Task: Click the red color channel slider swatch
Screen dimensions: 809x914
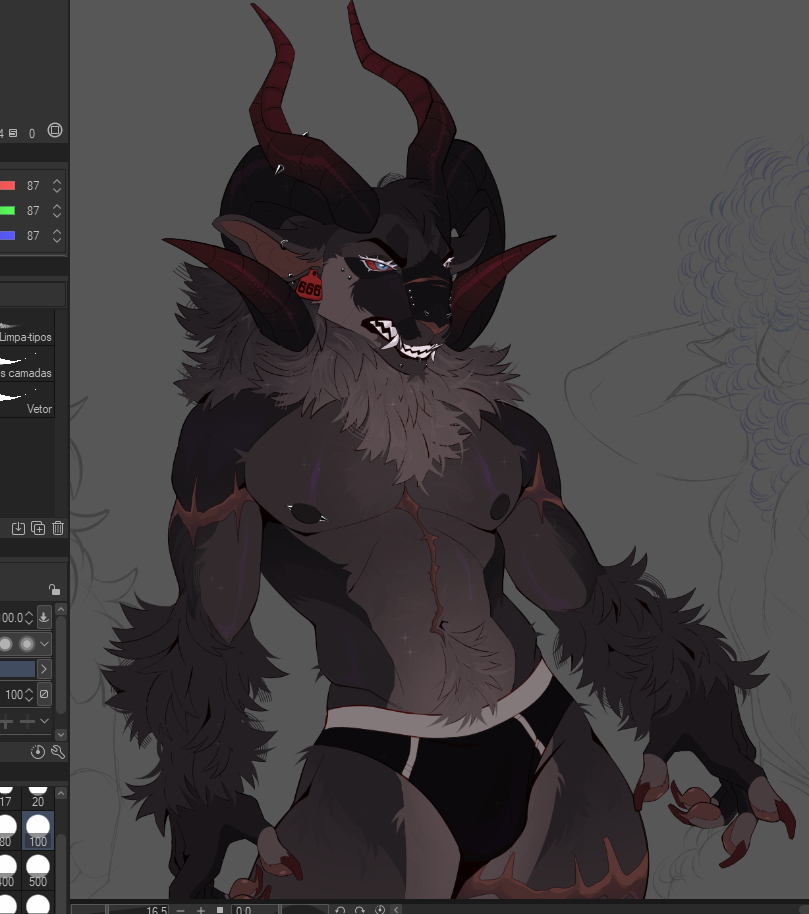Action: click(x=7, y=186)
